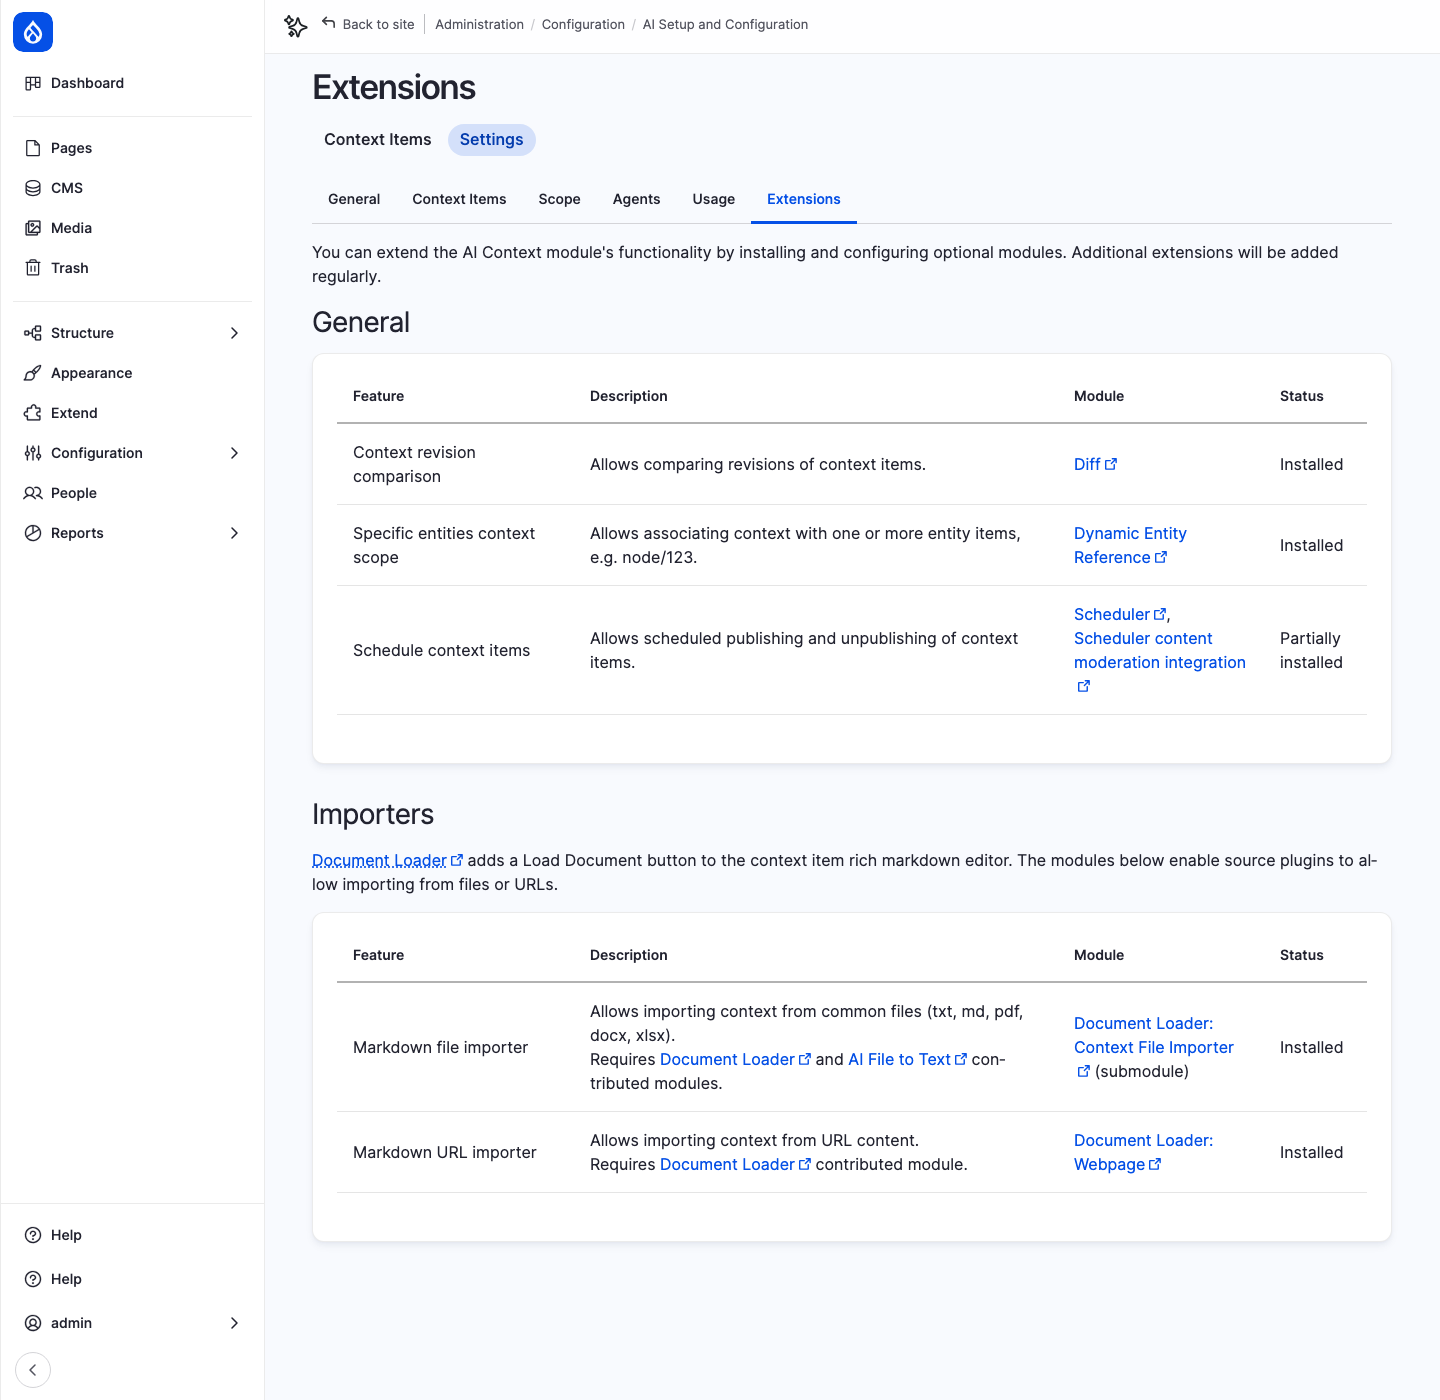Click the Configuration sliders icon

tap(33, 453)
